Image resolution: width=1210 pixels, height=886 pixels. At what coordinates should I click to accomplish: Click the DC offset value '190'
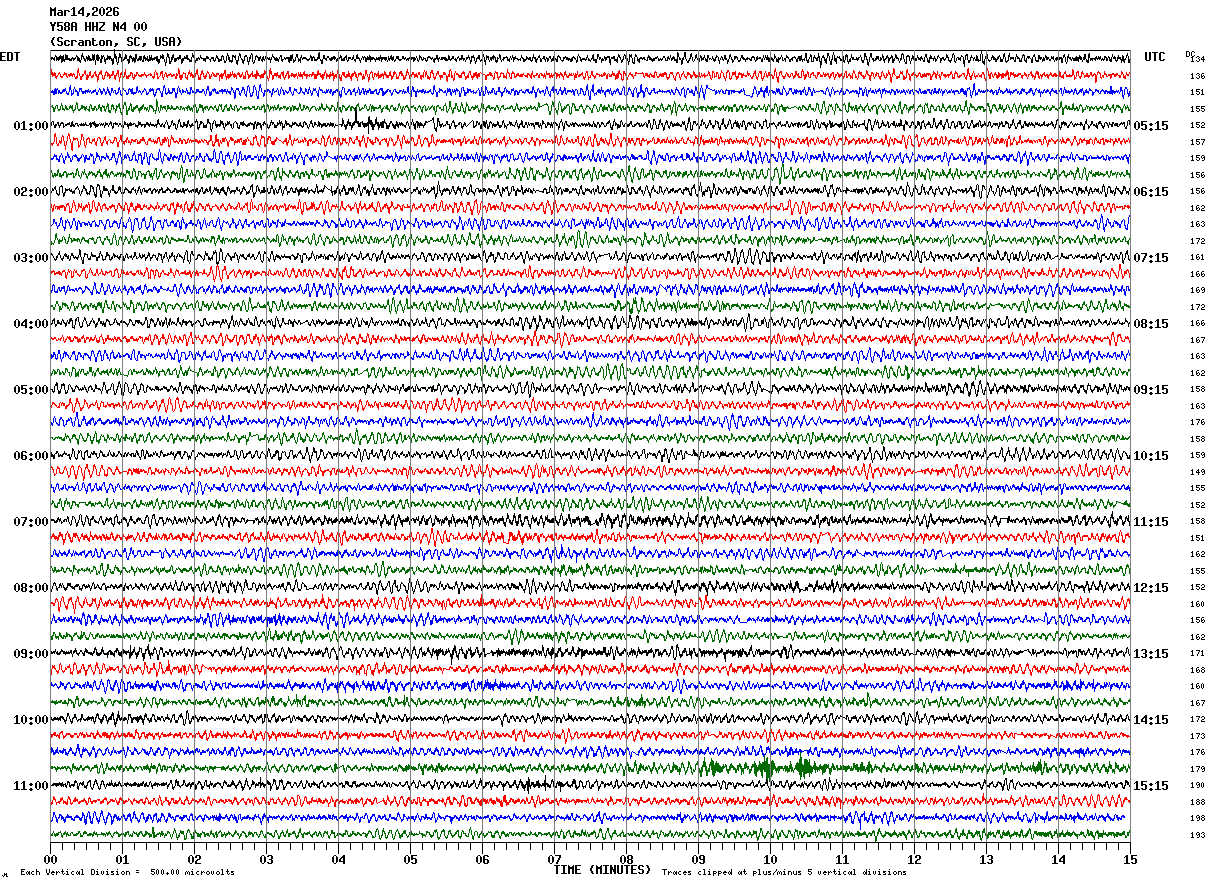[x=1197, y=786]
